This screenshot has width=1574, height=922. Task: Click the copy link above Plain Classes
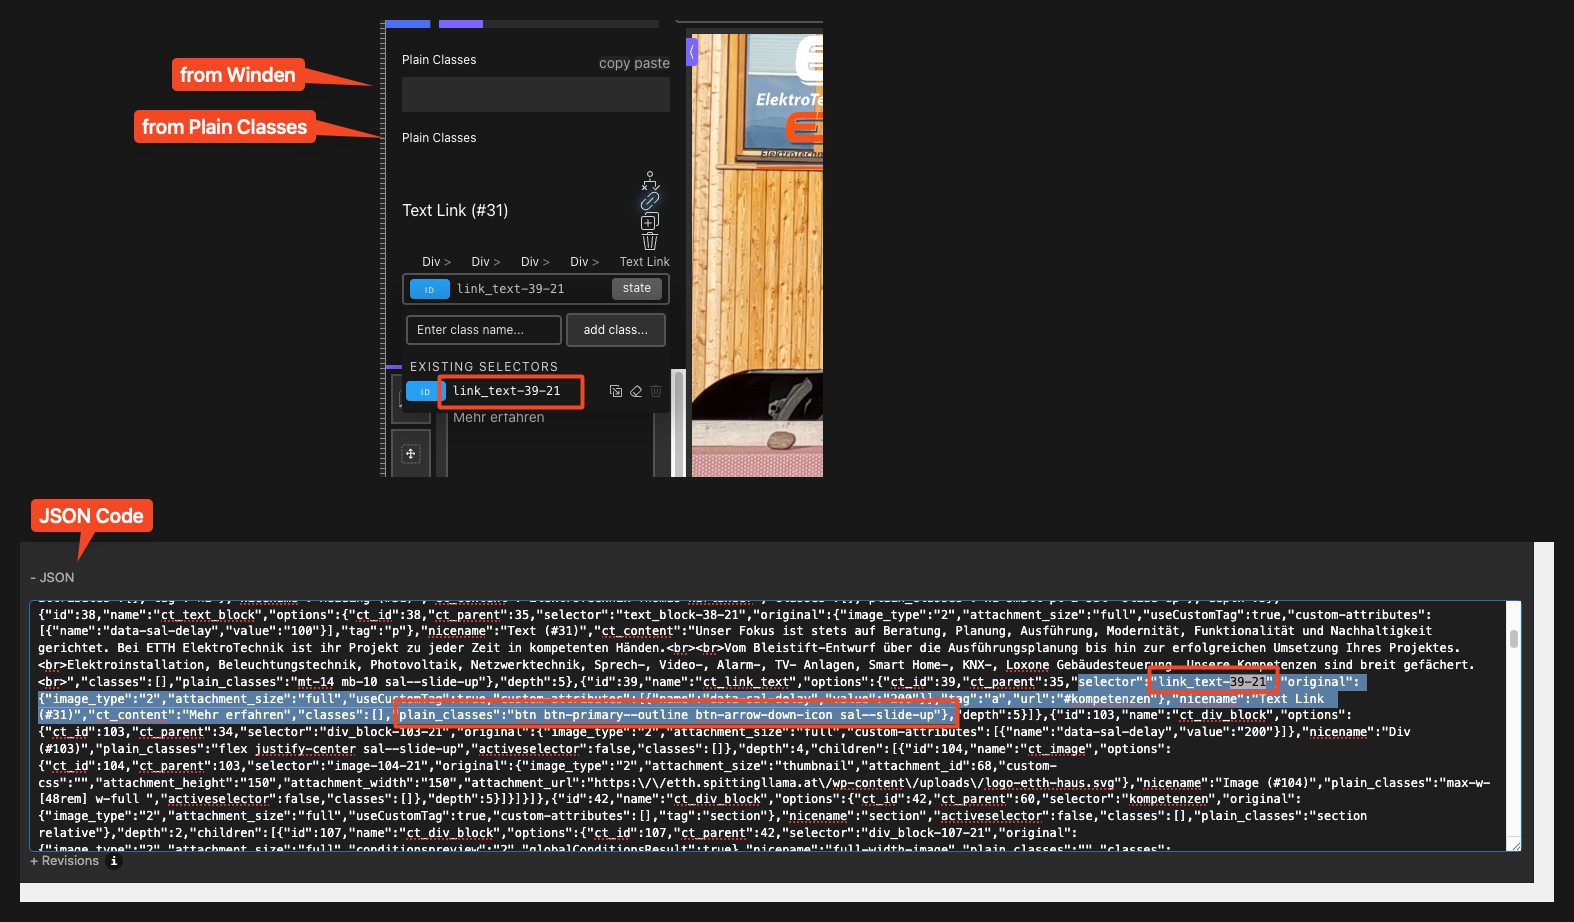click(x=614, y=63)
